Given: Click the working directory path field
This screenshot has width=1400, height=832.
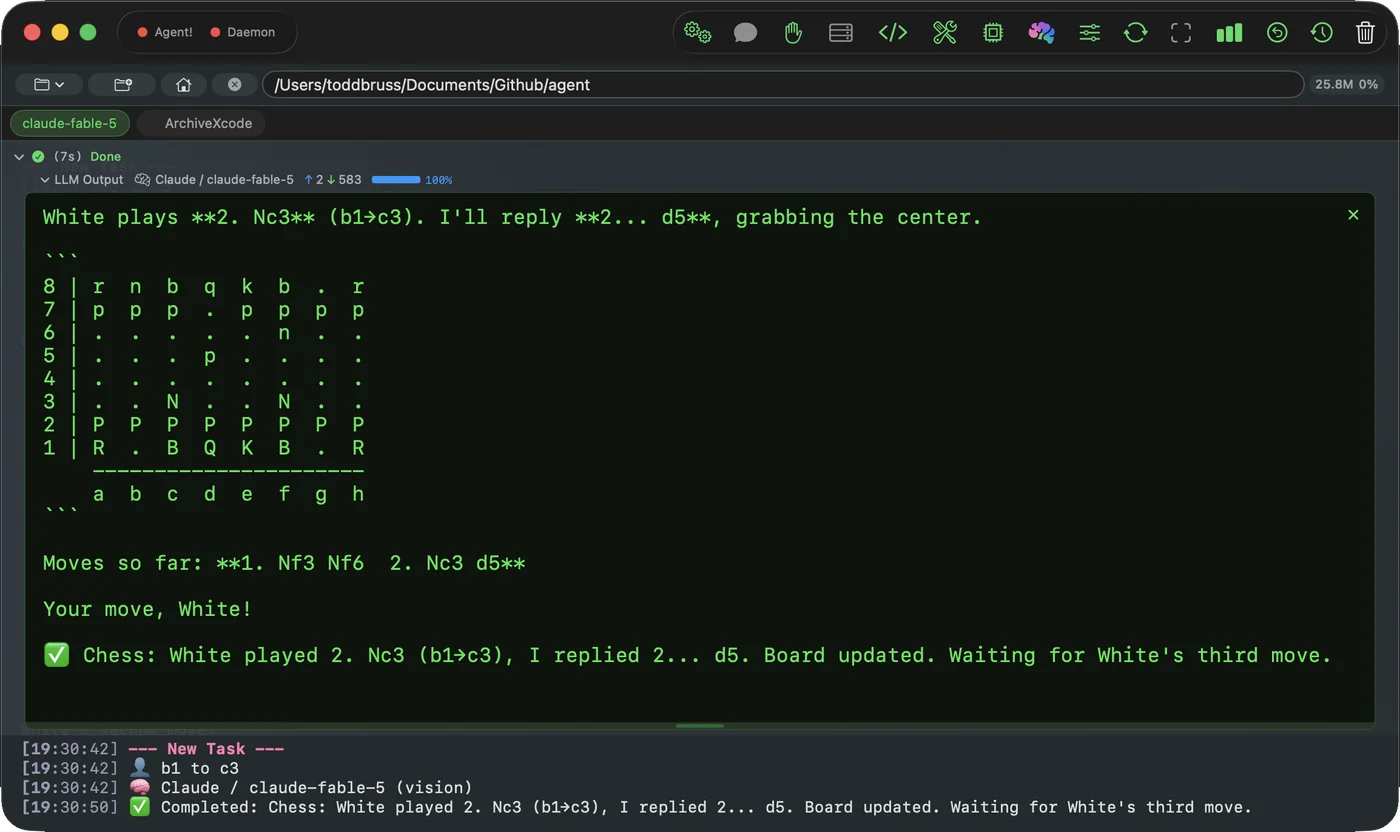Looking at the screenshot, I should point(783,85).
